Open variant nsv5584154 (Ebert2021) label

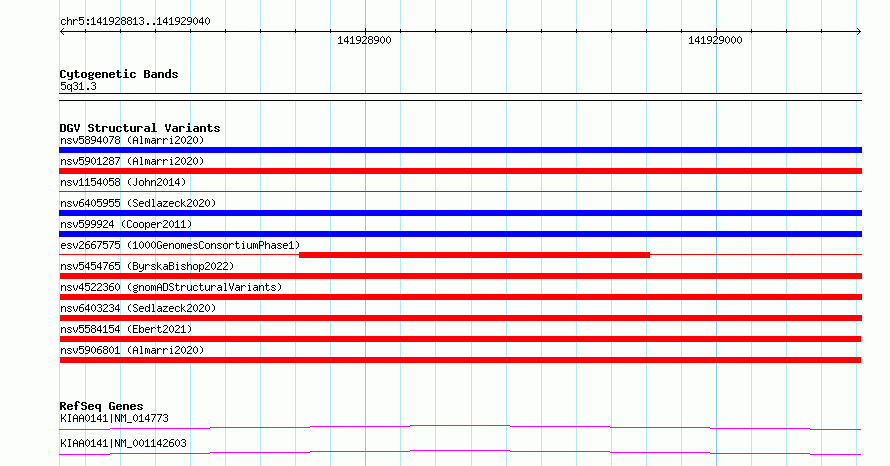tap(126, 329)
